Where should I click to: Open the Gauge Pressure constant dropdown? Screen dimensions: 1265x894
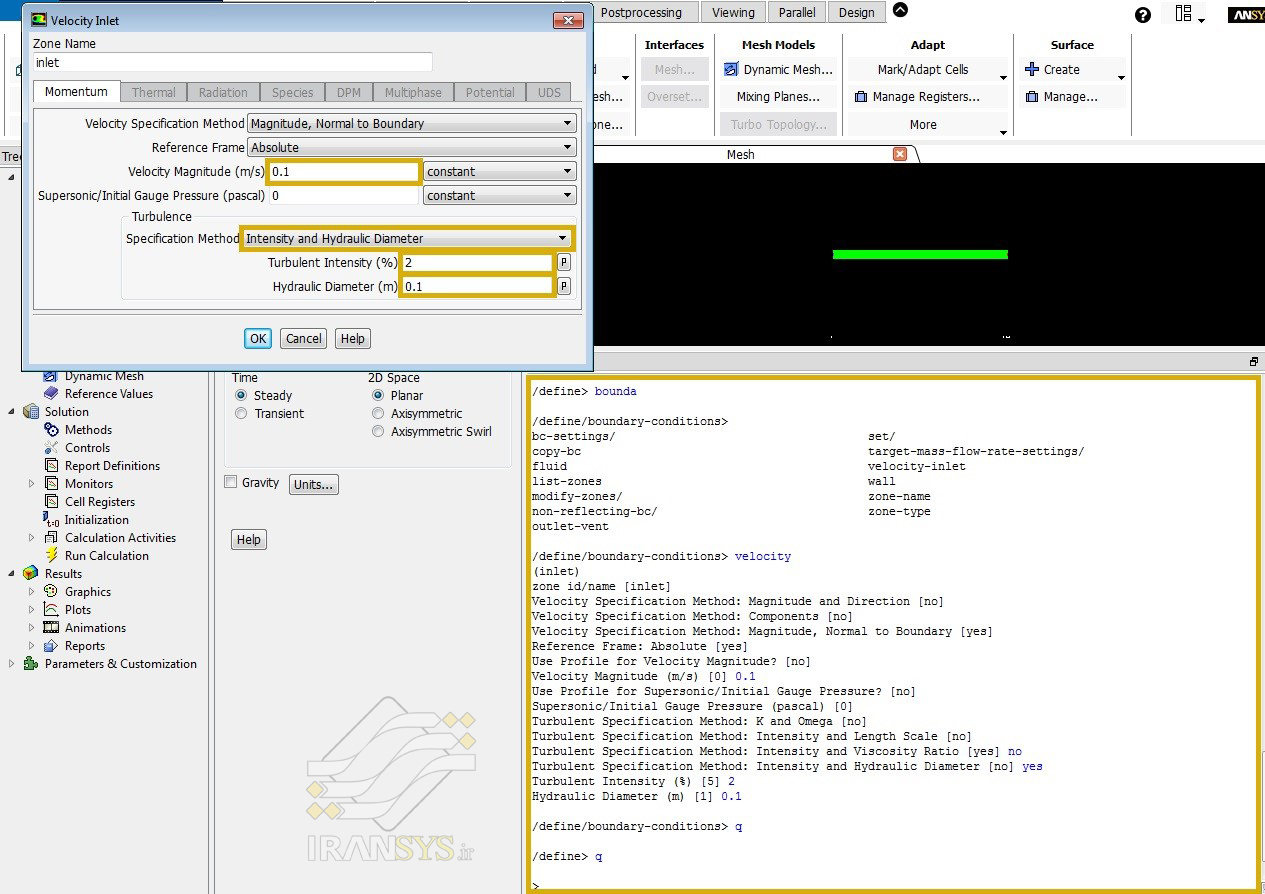(x=500, y=196)
